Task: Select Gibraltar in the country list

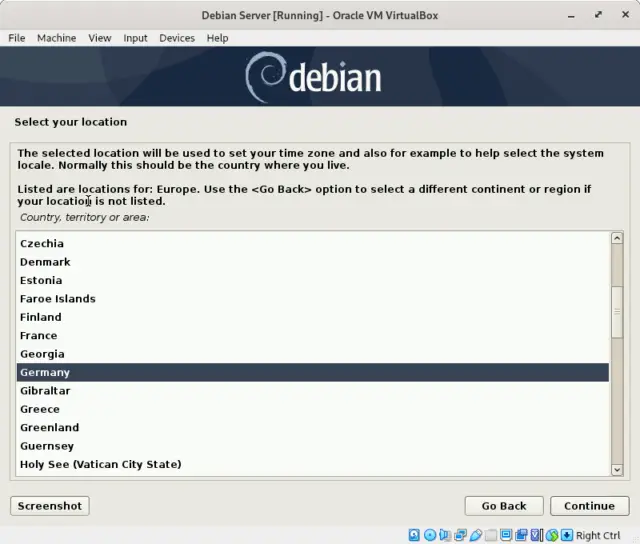Action: [x=313, y=391]
